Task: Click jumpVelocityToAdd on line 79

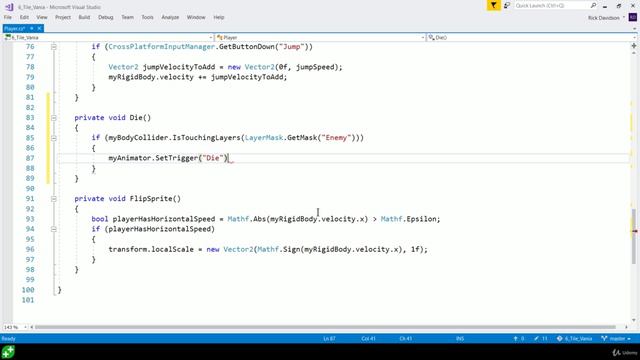Action: coord(247,77)
